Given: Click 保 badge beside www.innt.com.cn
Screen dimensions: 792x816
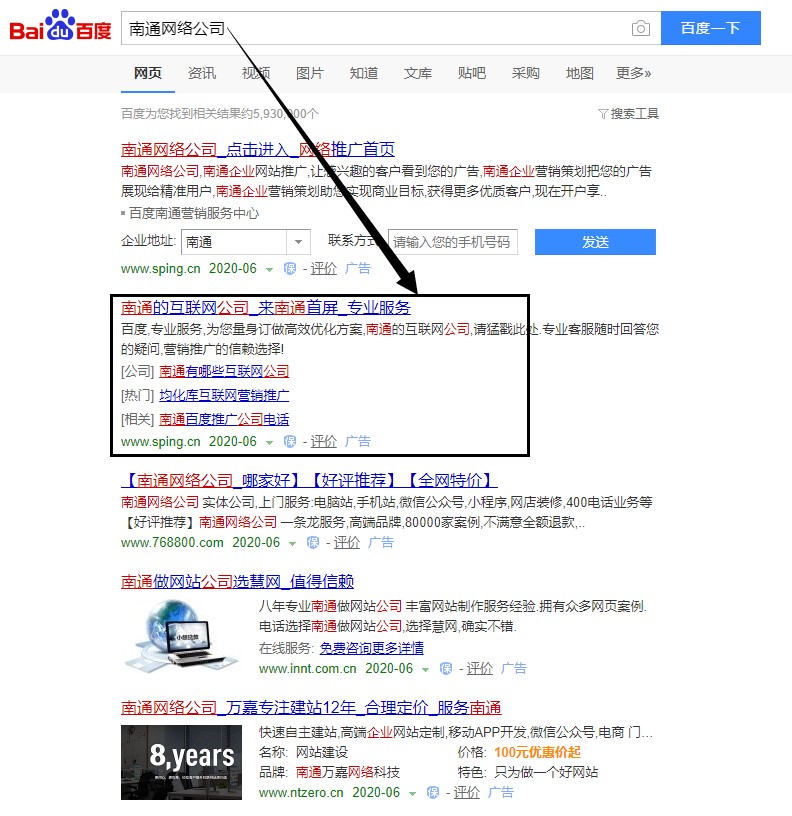Looking at the screenshot, I should pos(446,669).
